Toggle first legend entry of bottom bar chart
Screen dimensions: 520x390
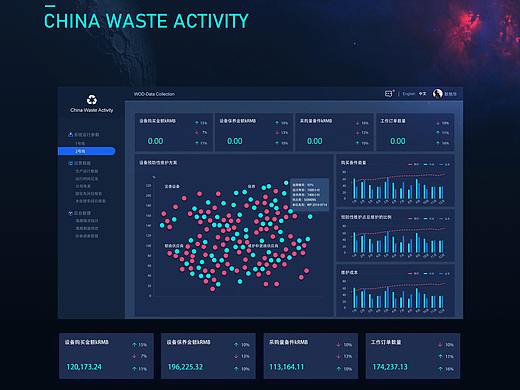[x=414, y=274]
